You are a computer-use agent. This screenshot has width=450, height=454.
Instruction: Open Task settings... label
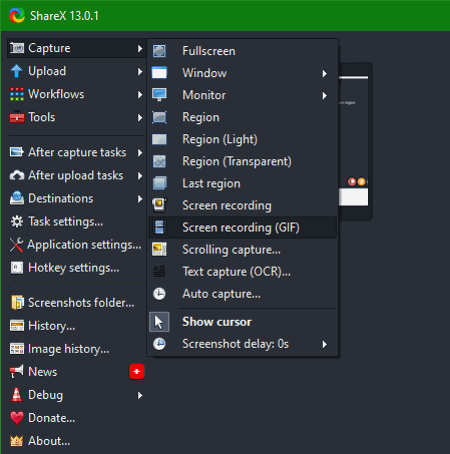click(x=66, y=222)
